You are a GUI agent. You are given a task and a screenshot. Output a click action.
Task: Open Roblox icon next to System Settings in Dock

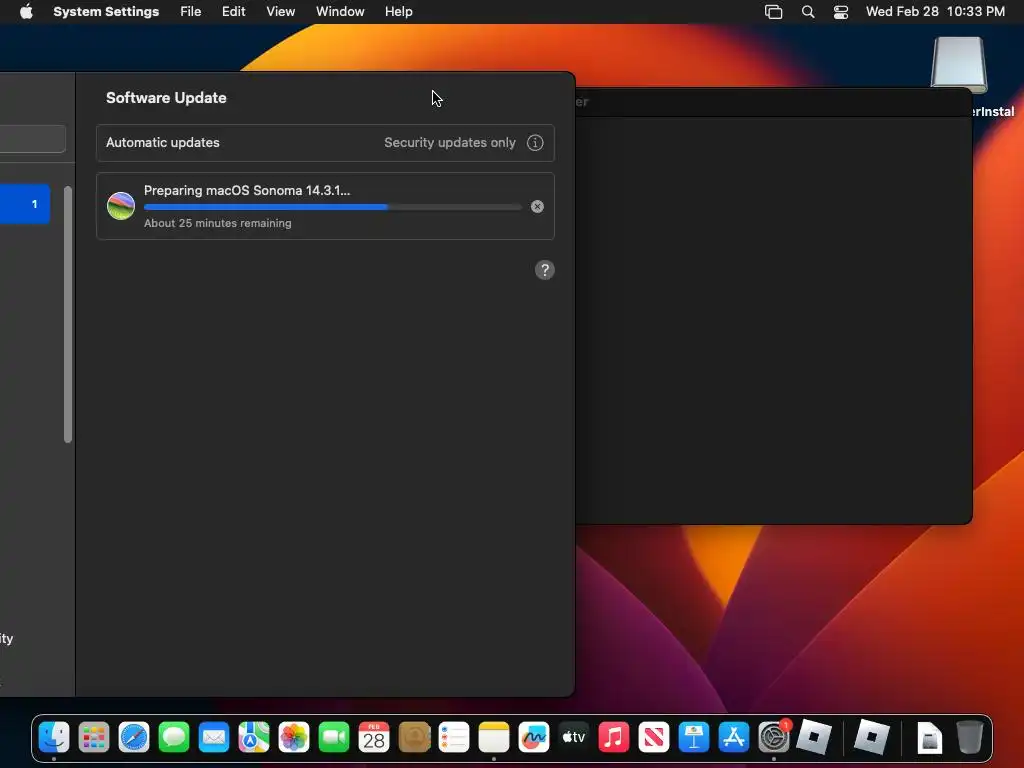(x=814, y=738)
